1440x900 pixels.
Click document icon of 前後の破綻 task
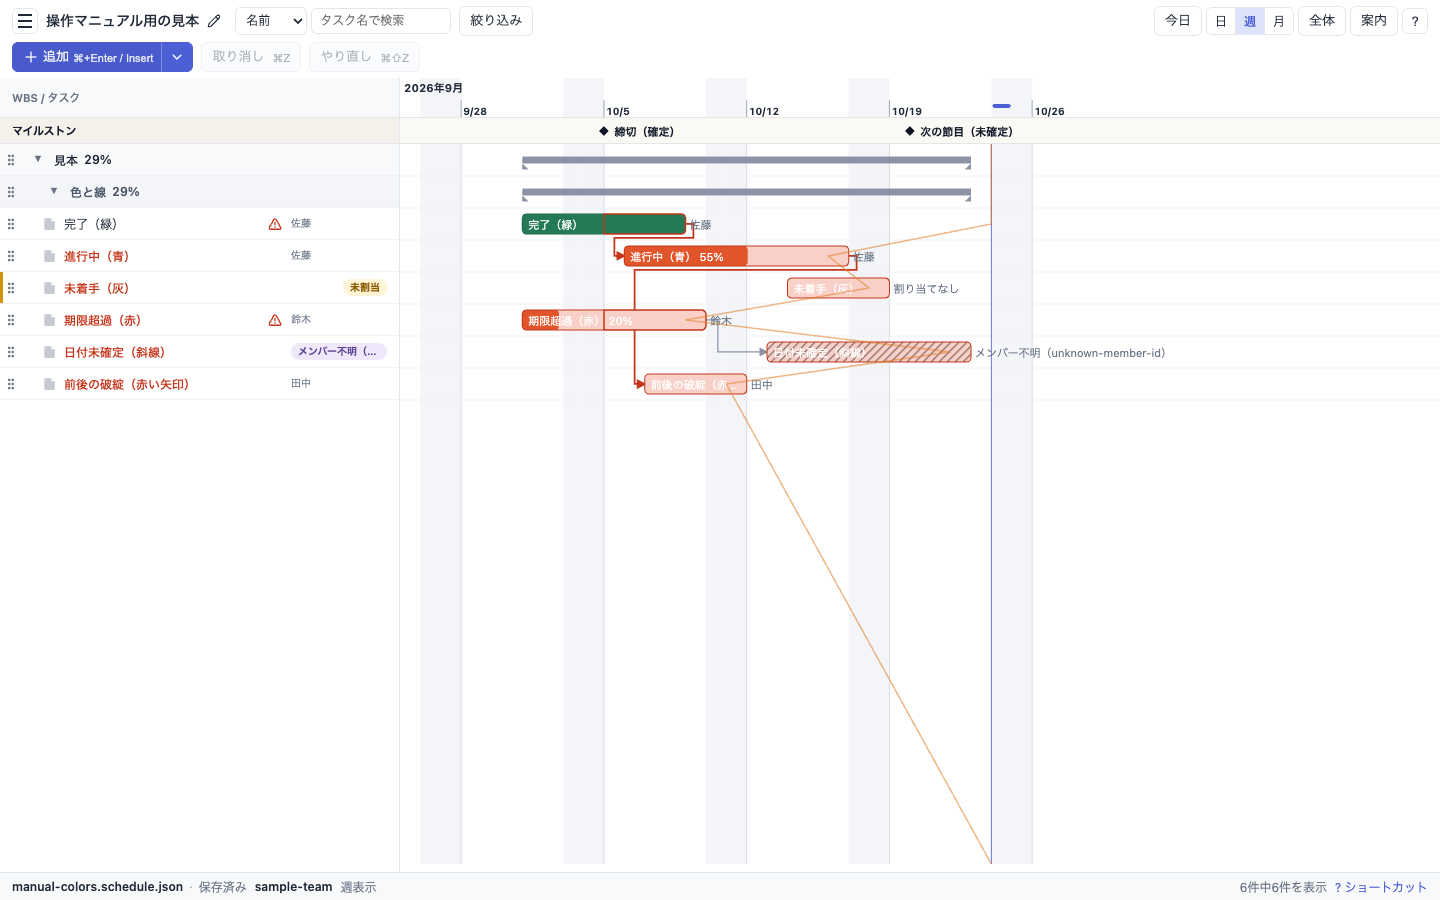[x=49, y=384]
